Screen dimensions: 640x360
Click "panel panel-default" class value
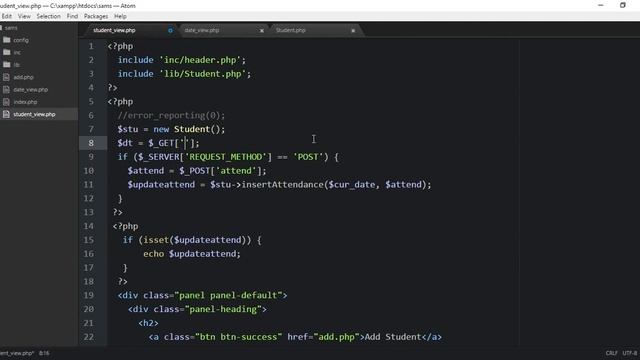pos(228,296)
